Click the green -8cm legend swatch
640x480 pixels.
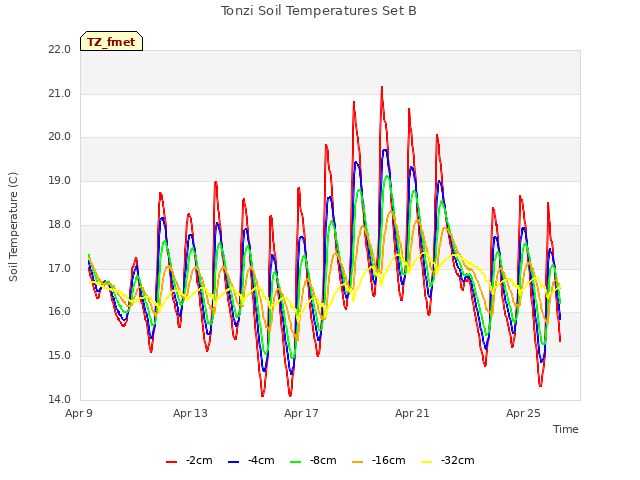[x=296, y=462]
